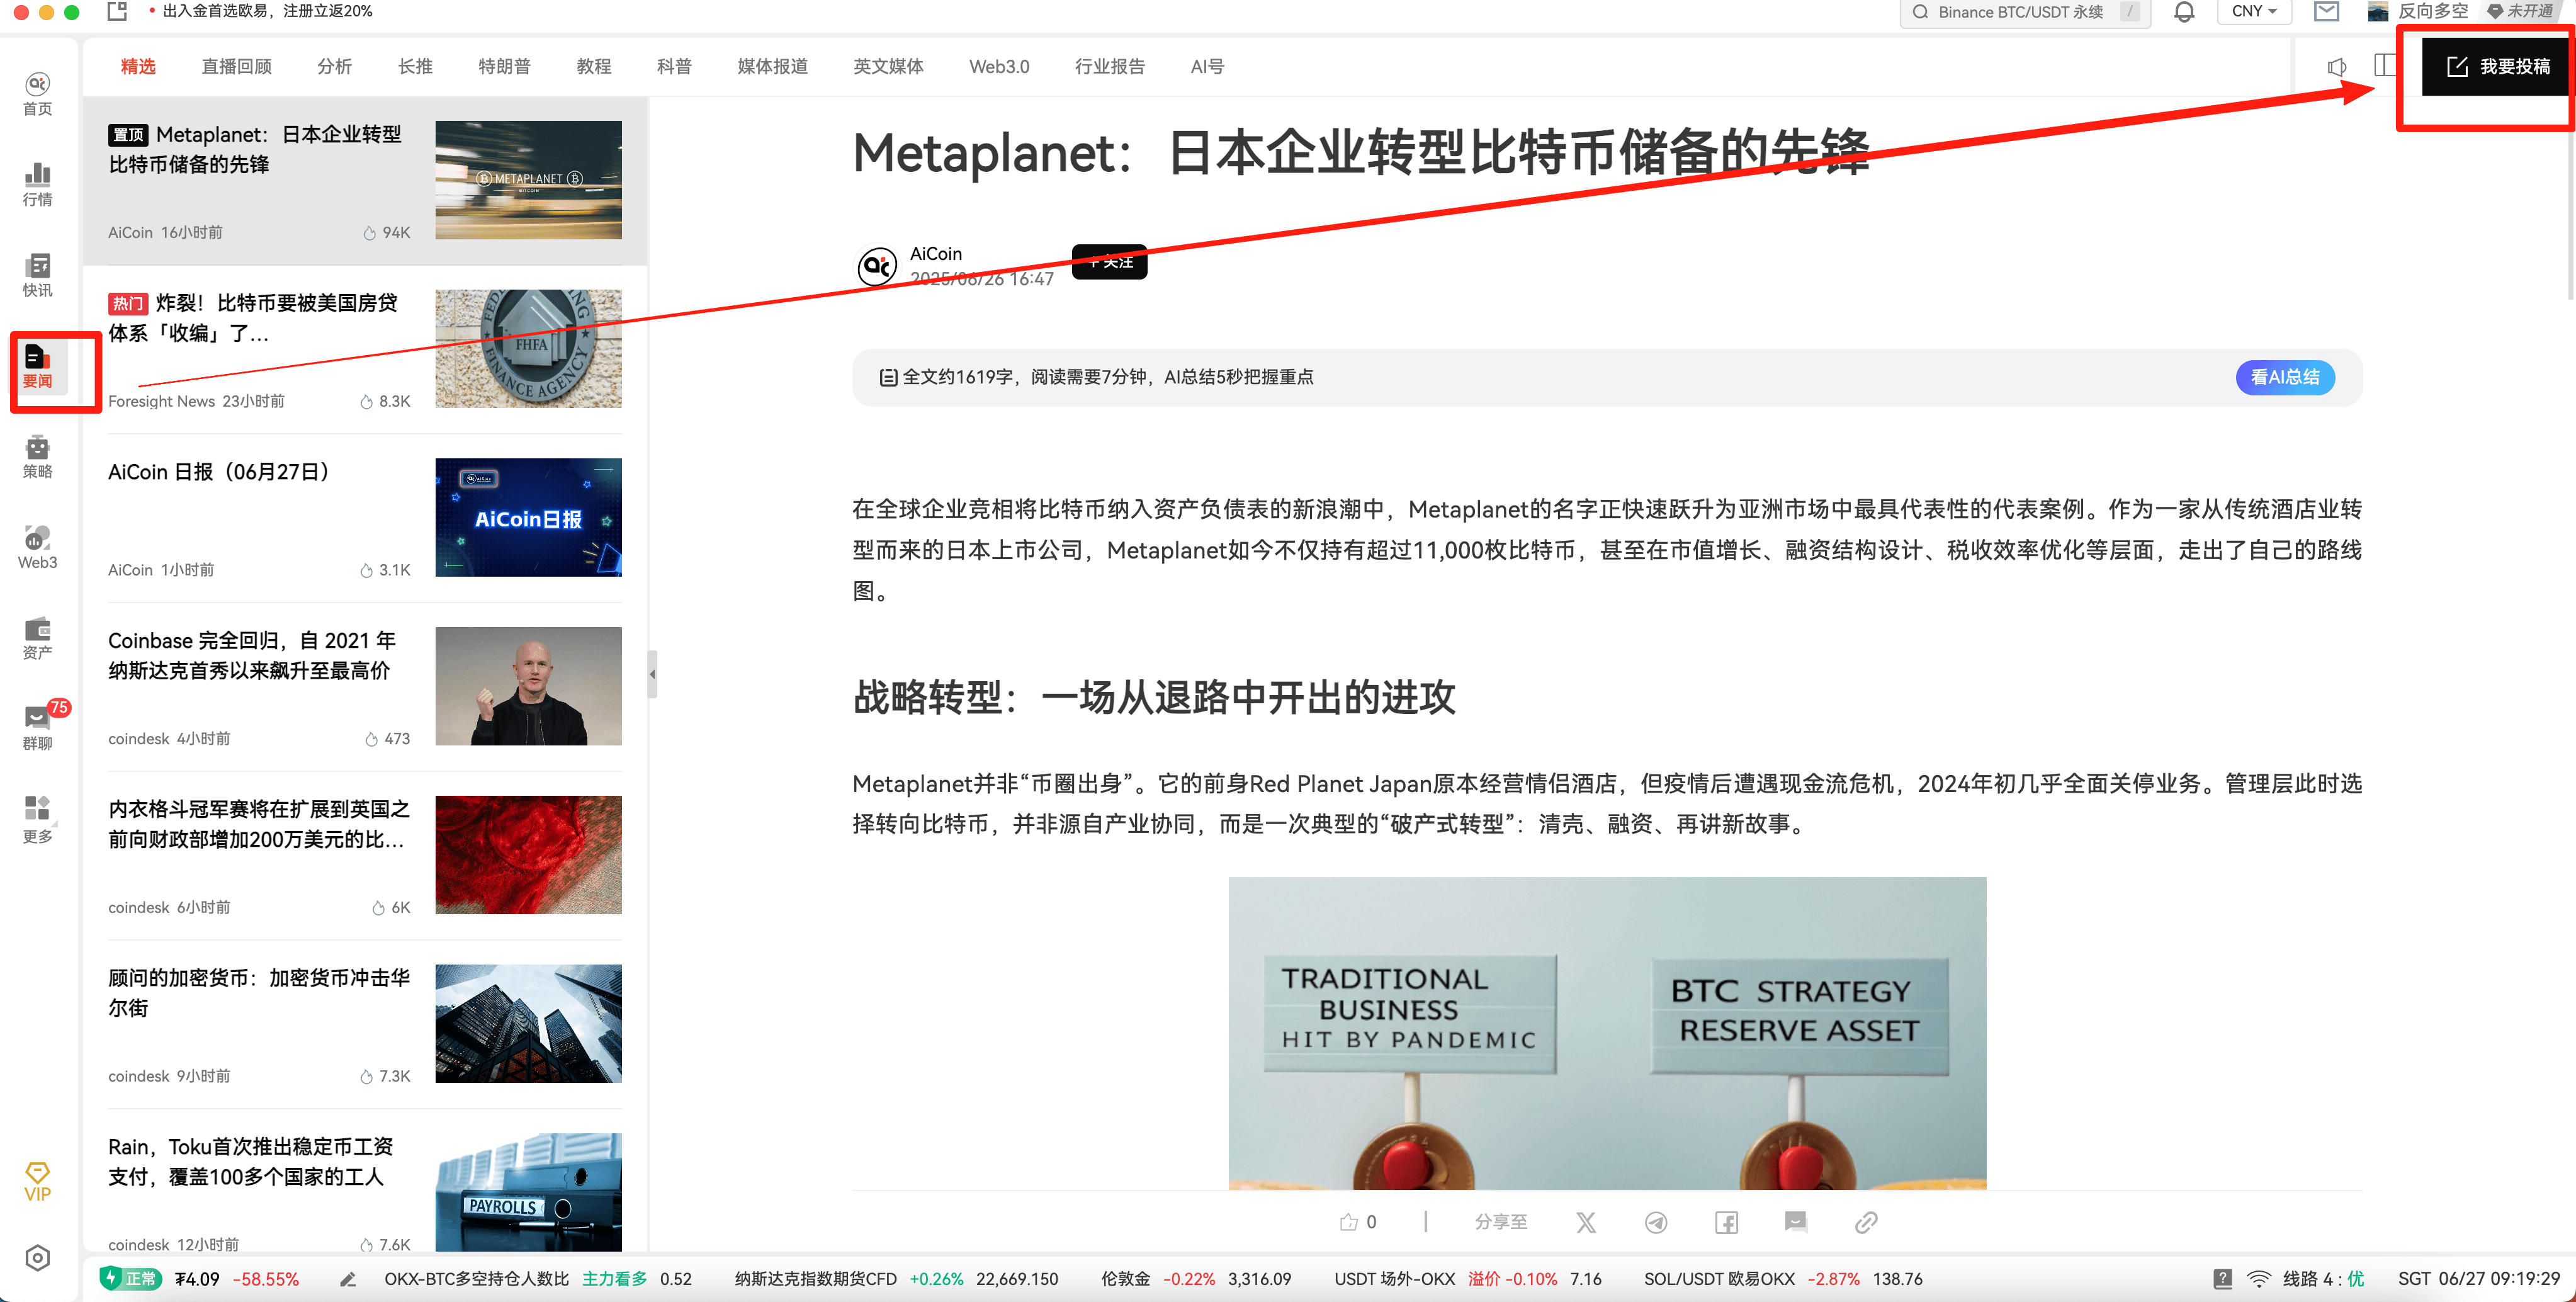The image size is (2576, 1302).
Task: Switch to the 特朗普 tab
Action: tap(504, 66)
